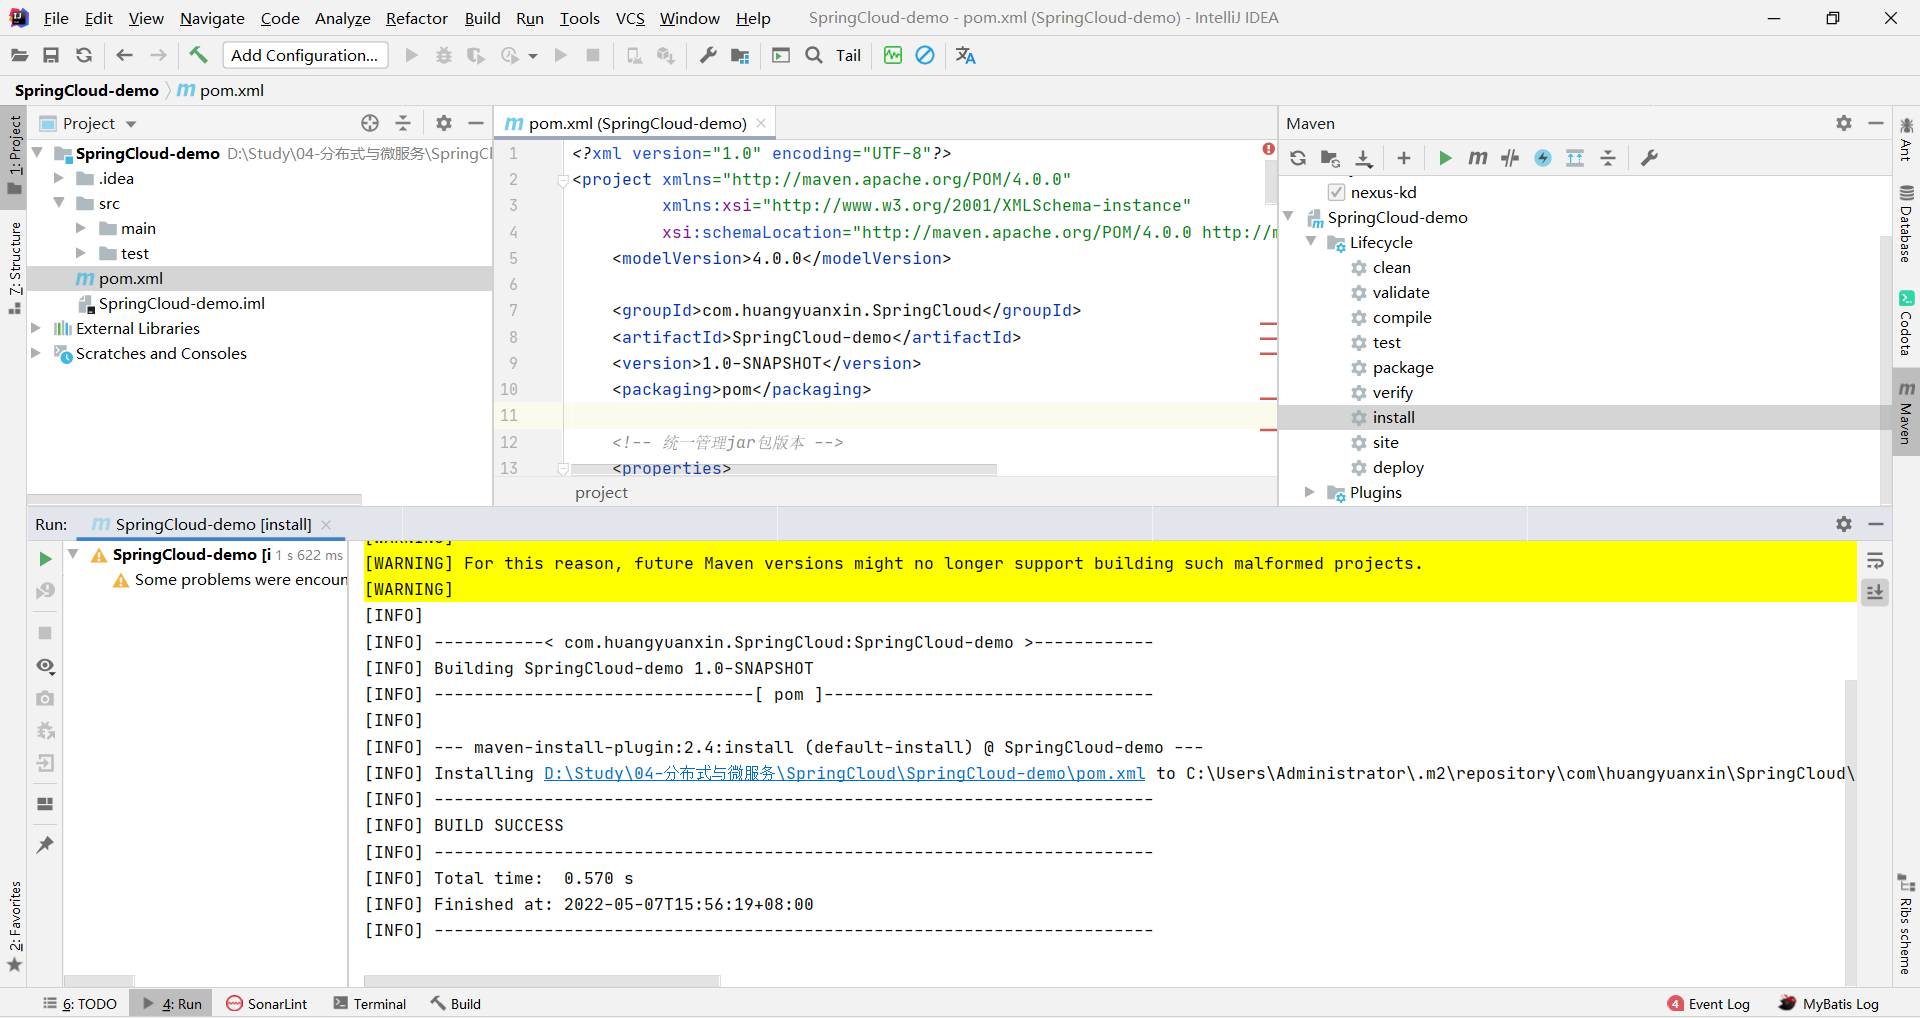Click Download Sources Maven toolbar icon
Screen dimensions: 1920x1018
(x=1363, y=158)
